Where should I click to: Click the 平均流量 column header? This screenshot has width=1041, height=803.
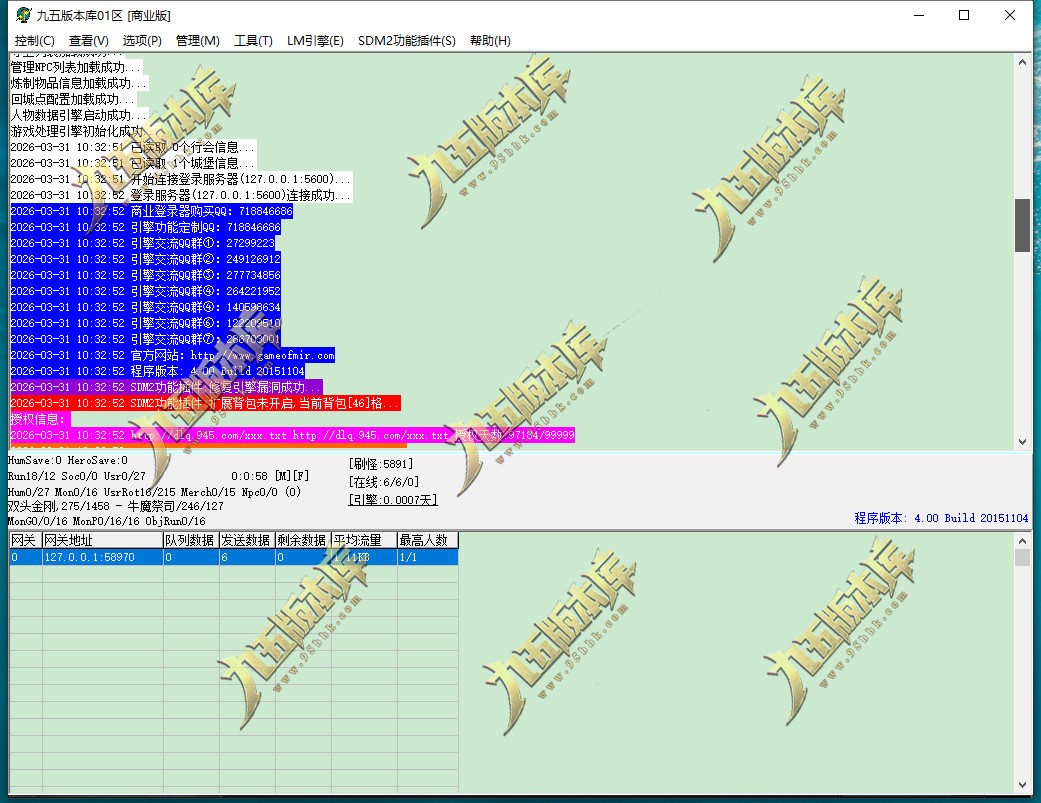[364, 540]
